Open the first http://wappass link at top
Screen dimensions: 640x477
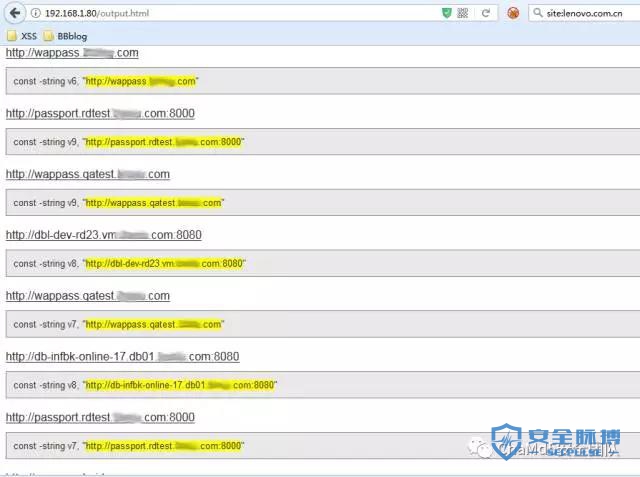72,53
